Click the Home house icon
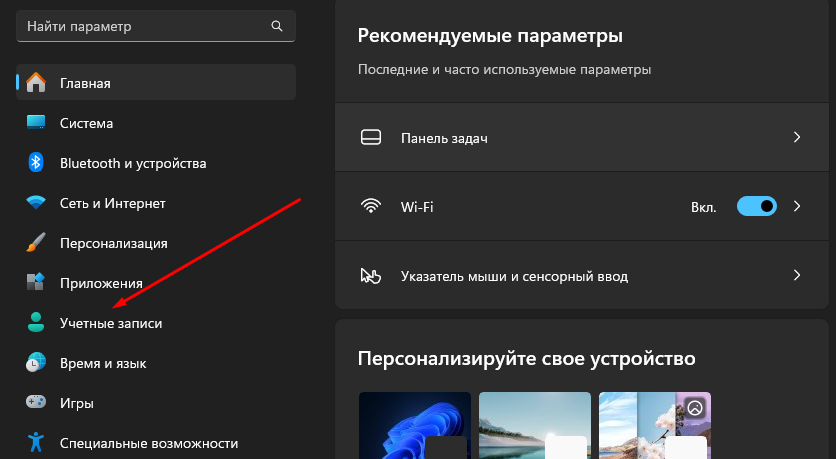Viewport: 836px width, 459px height. (x=36, y=83)
